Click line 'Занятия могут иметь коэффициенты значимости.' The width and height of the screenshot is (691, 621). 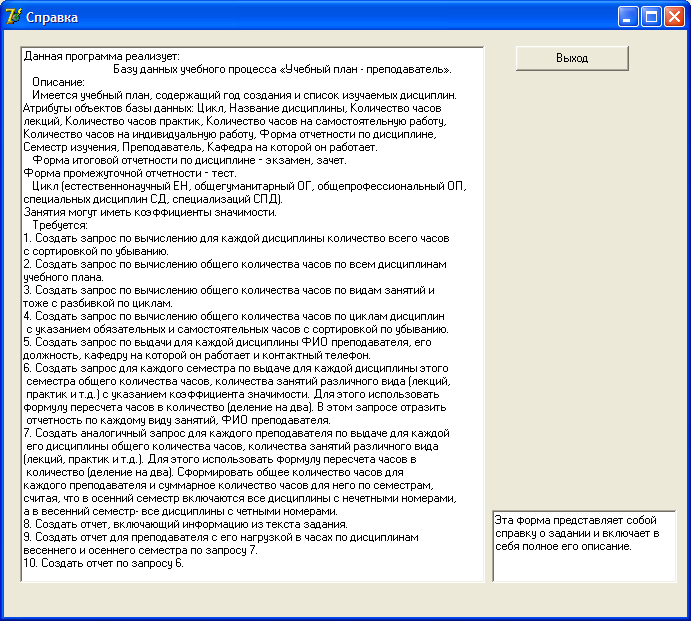pyautogui.click(x=150, y=212)
